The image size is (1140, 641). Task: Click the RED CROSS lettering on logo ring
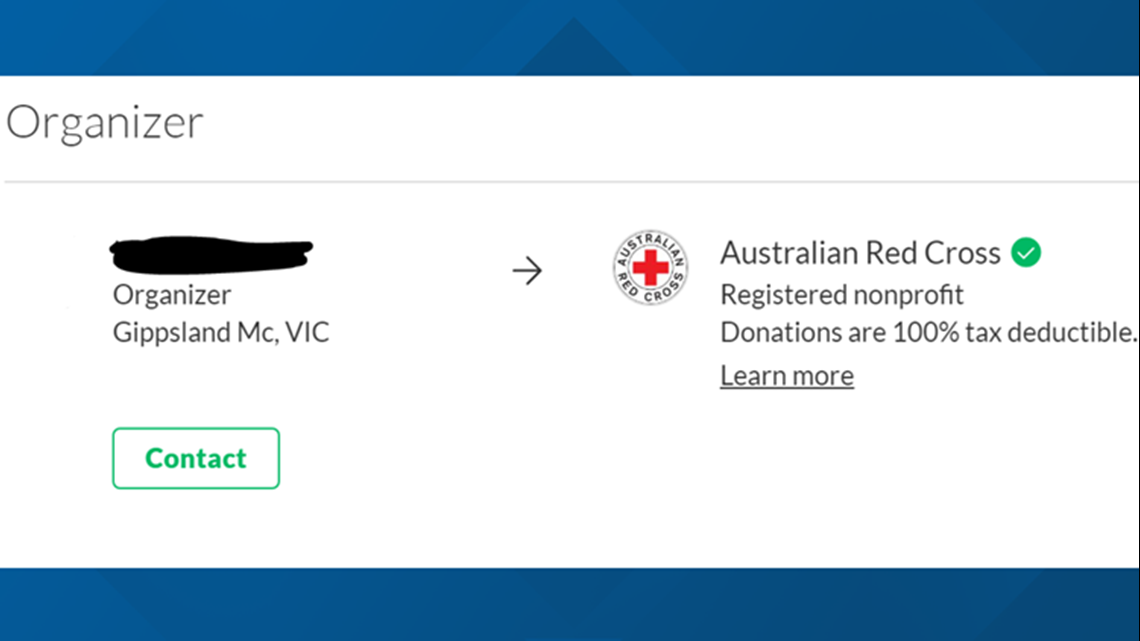coord(650,289)
